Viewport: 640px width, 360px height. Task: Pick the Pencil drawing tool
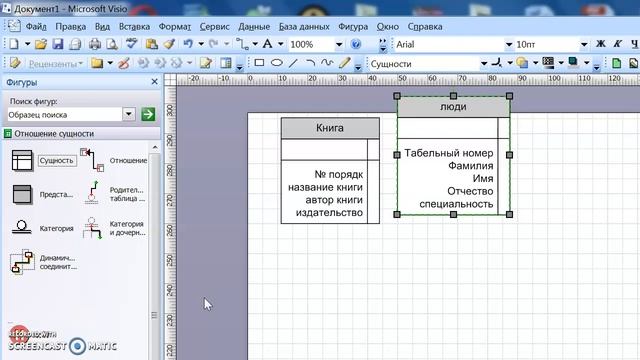point(344,63)
